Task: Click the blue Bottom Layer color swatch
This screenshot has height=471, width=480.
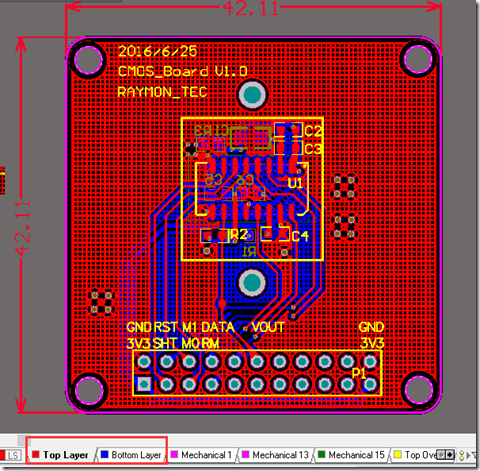Action: [x=104, y=455]
